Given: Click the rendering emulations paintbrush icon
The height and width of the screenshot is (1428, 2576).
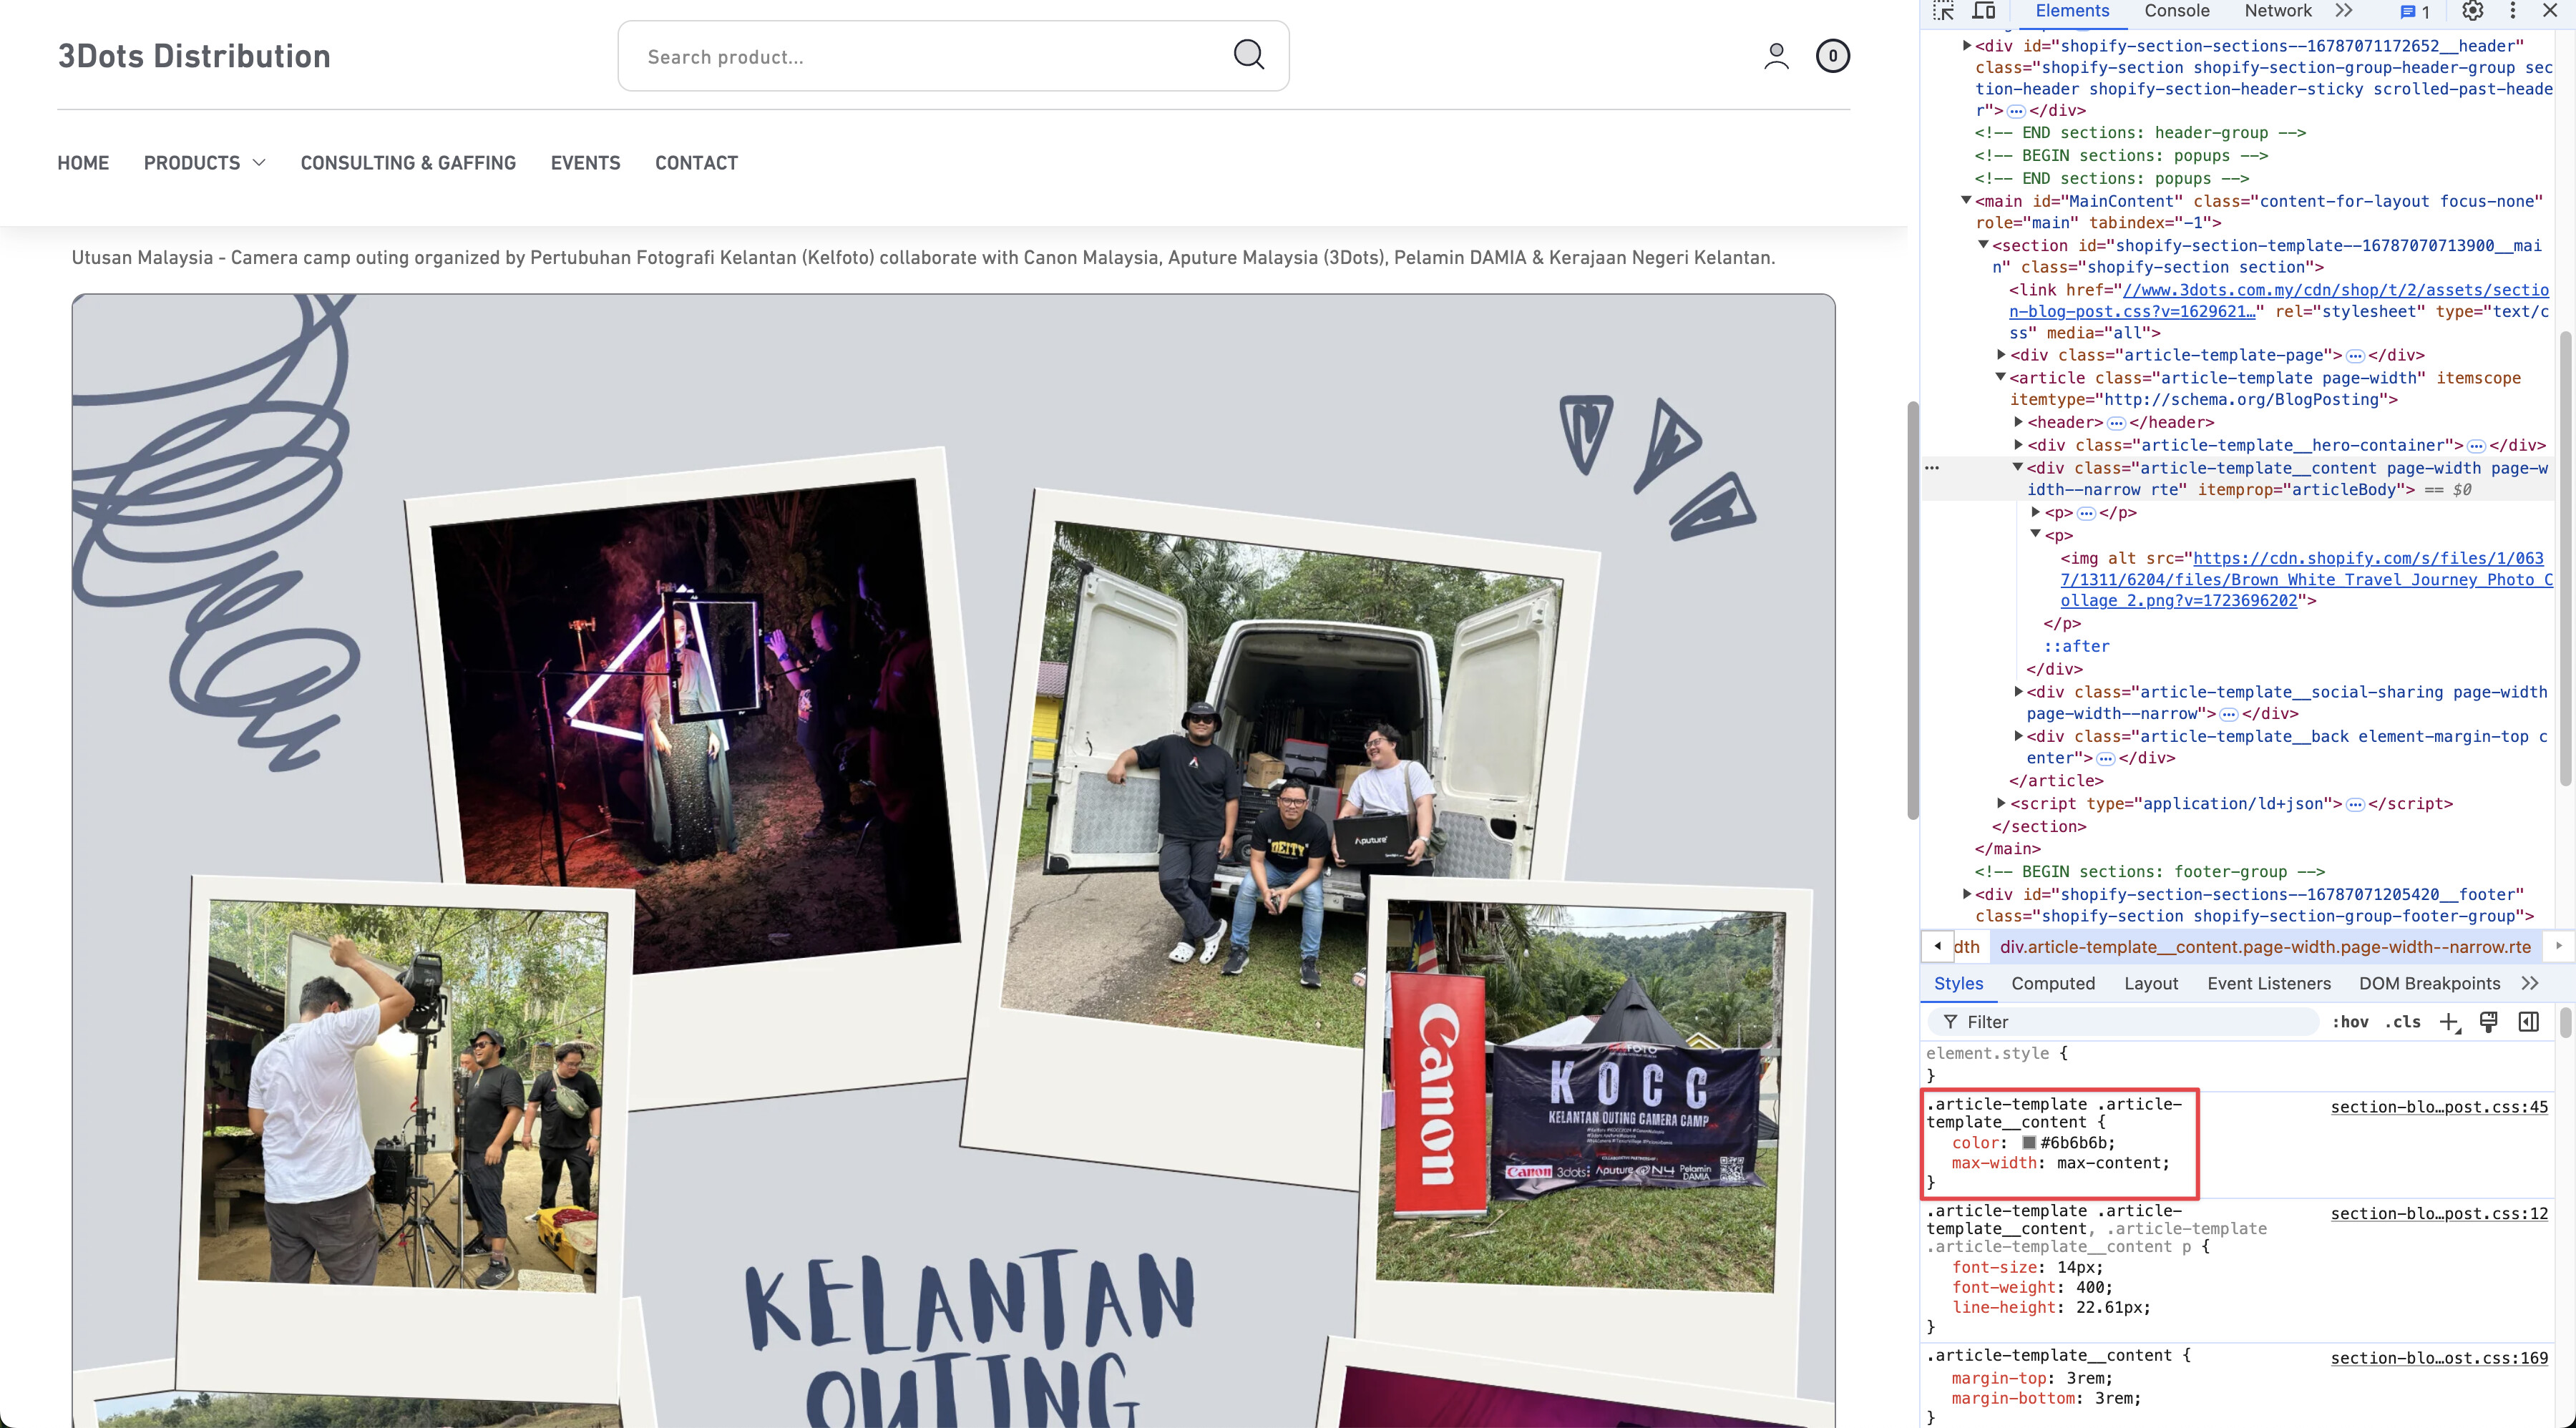Looking at the screenshot, I should tap(2489, 1021).
